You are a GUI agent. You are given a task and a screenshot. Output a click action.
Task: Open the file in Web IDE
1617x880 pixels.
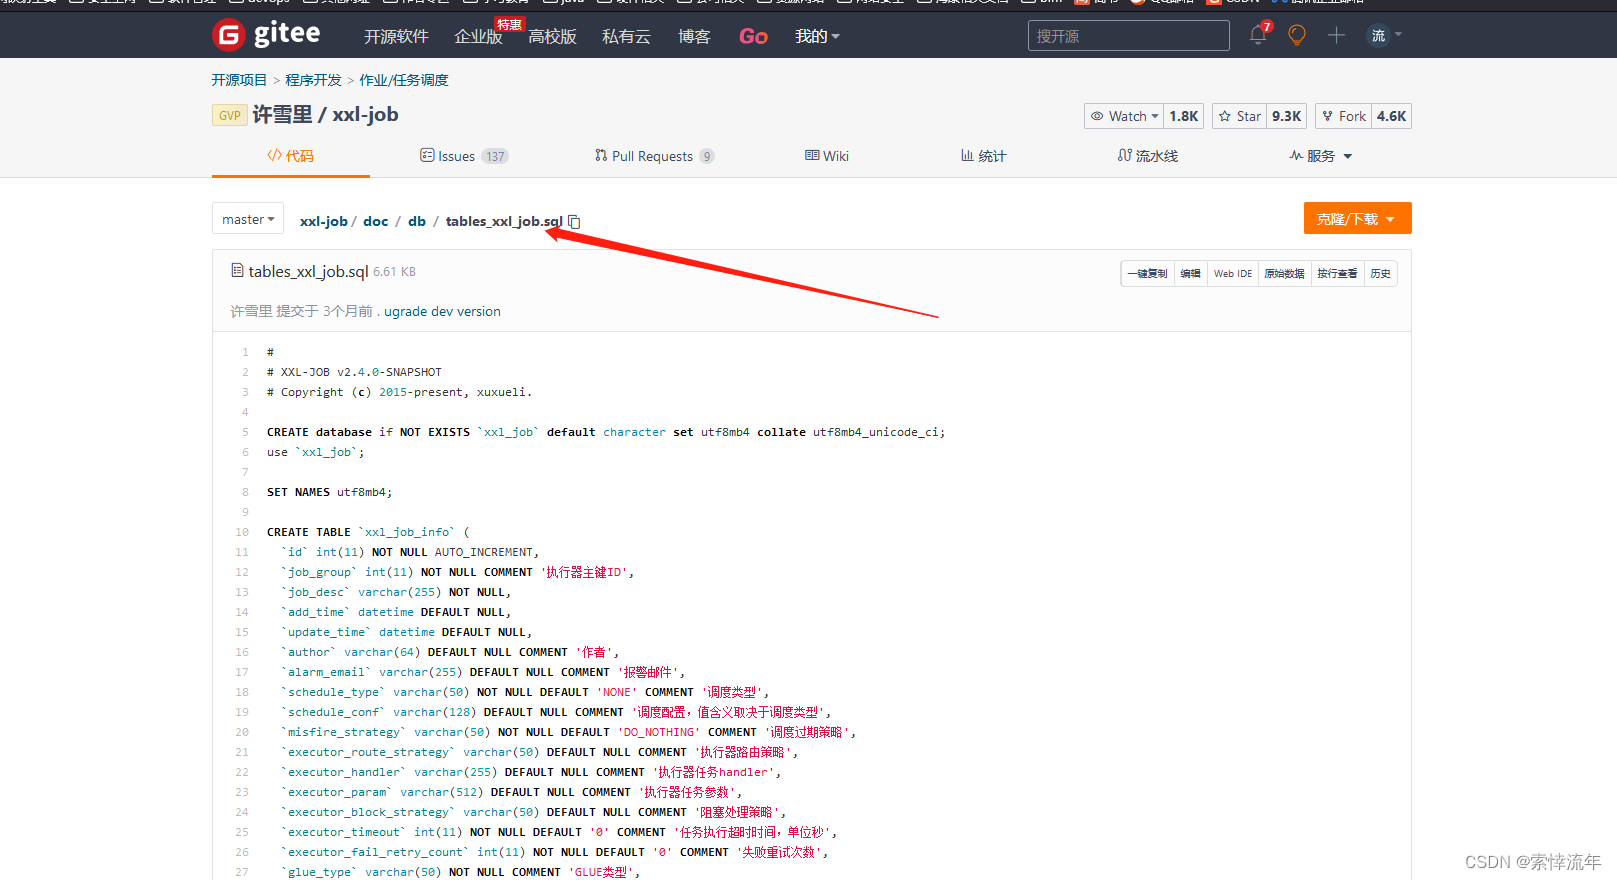click(1233, 273)
